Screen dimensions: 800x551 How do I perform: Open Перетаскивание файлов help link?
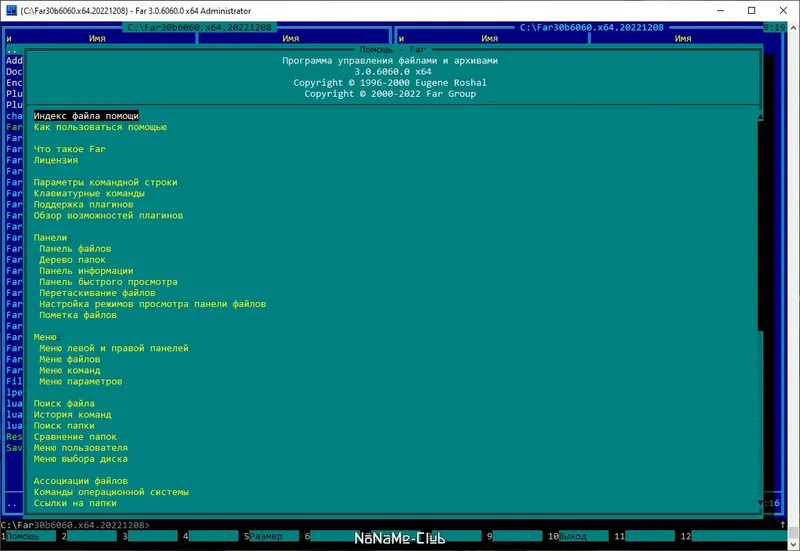[x=97, y=293]
